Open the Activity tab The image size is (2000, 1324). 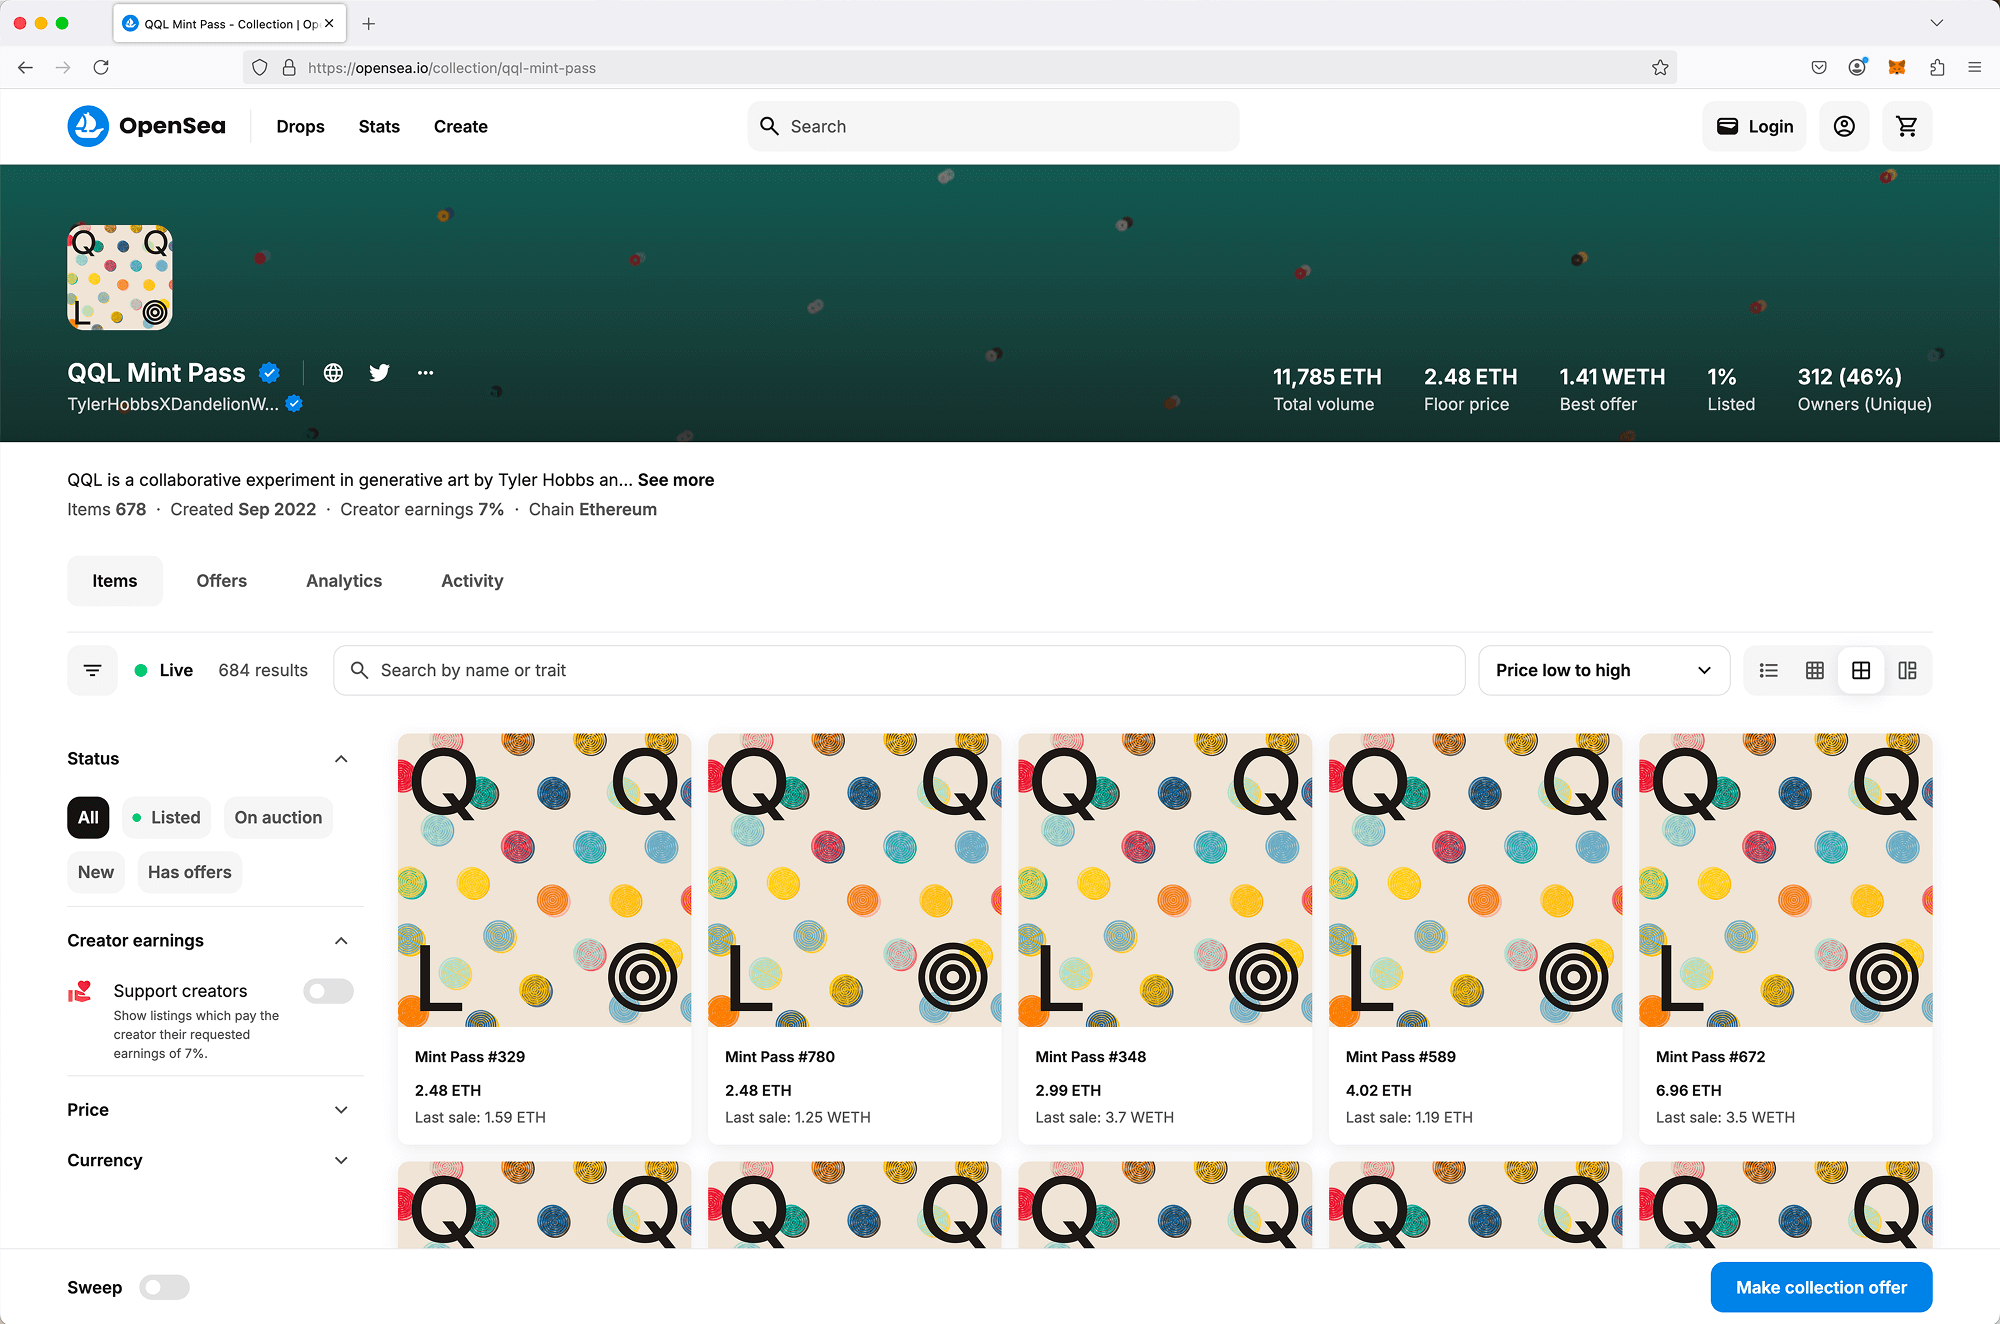point(471,581)
